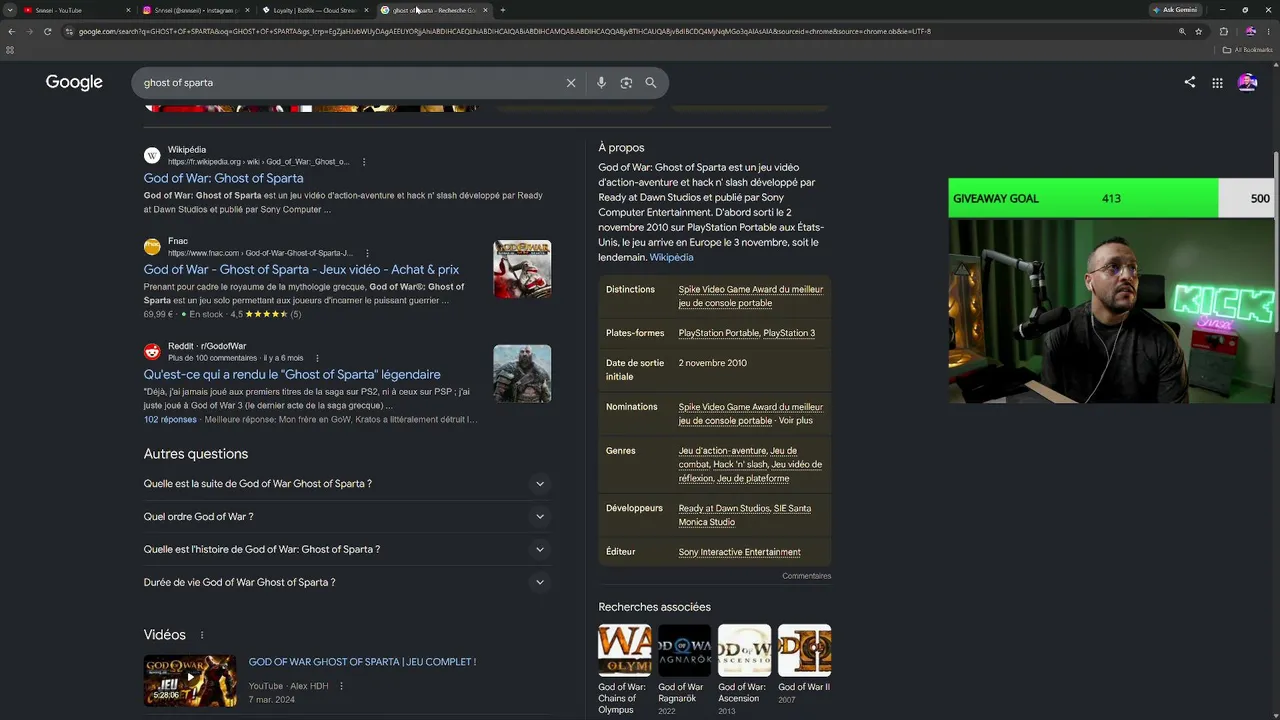Open the Reddit Kratos thumbnail
This screenshot has height=720, width=1280.
coord(522,374)
